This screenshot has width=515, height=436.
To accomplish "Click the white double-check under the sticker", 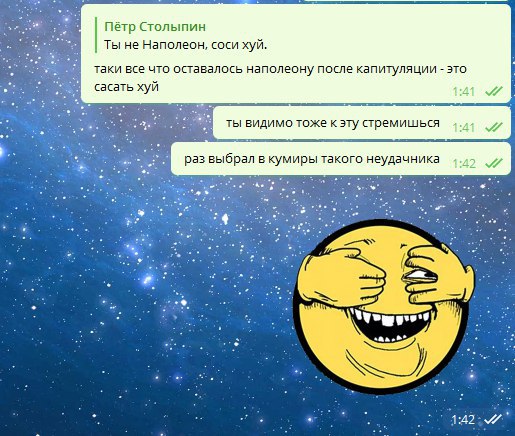I will (x=493, y=419).
